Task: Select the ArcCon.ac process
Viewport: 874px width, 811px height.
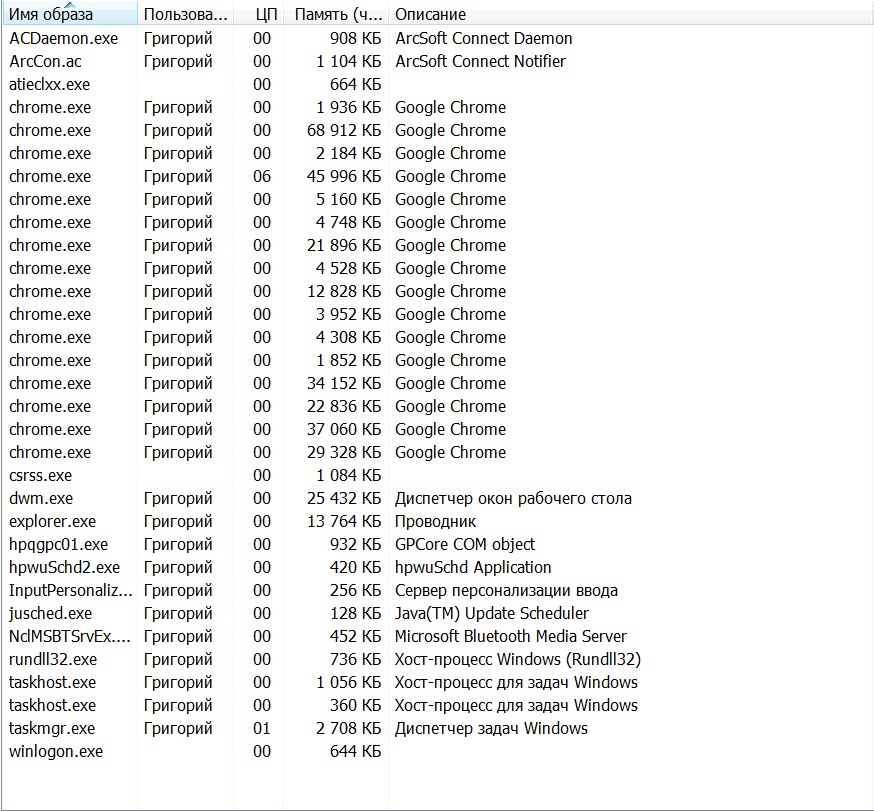Action: point(45,61)
